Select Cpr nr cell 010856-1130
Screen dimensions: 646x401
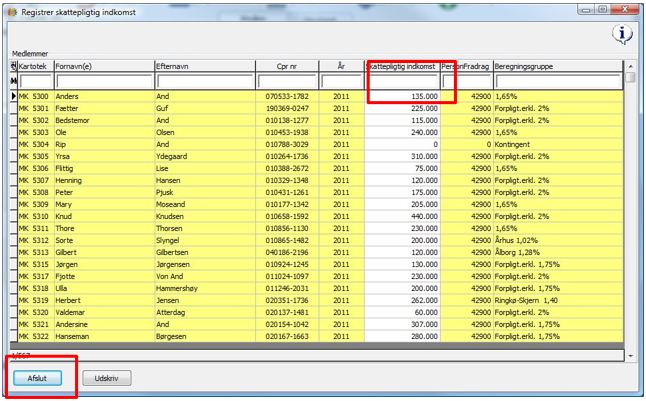(287, 228)
